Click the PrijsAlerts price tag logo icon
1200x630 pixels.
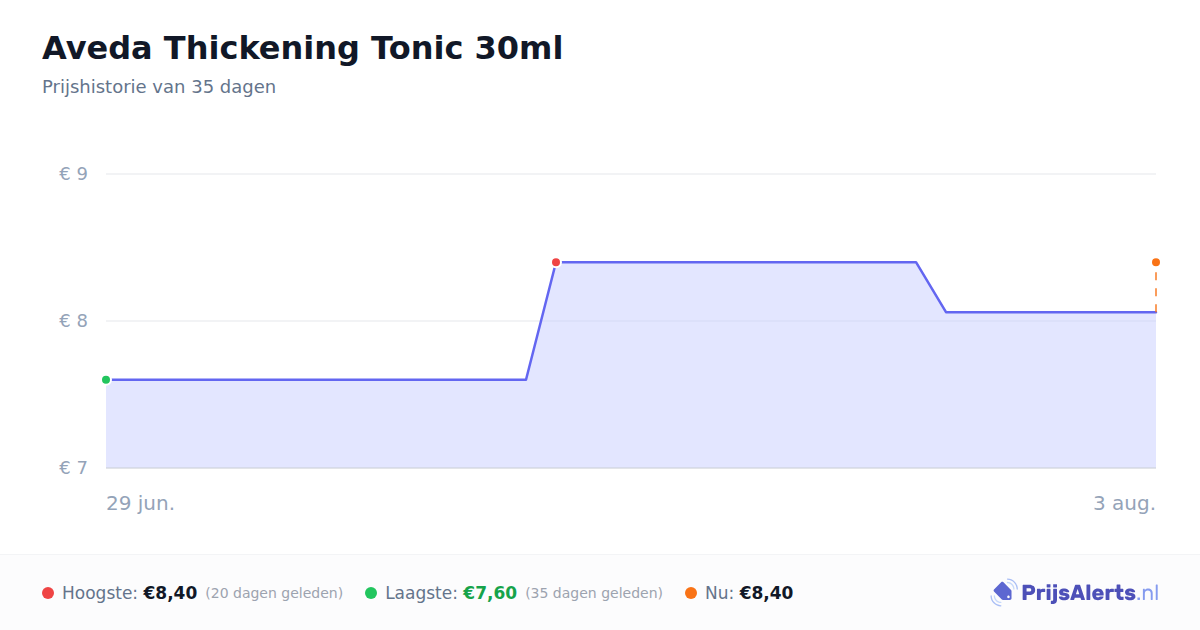[x=1003, y=593]
